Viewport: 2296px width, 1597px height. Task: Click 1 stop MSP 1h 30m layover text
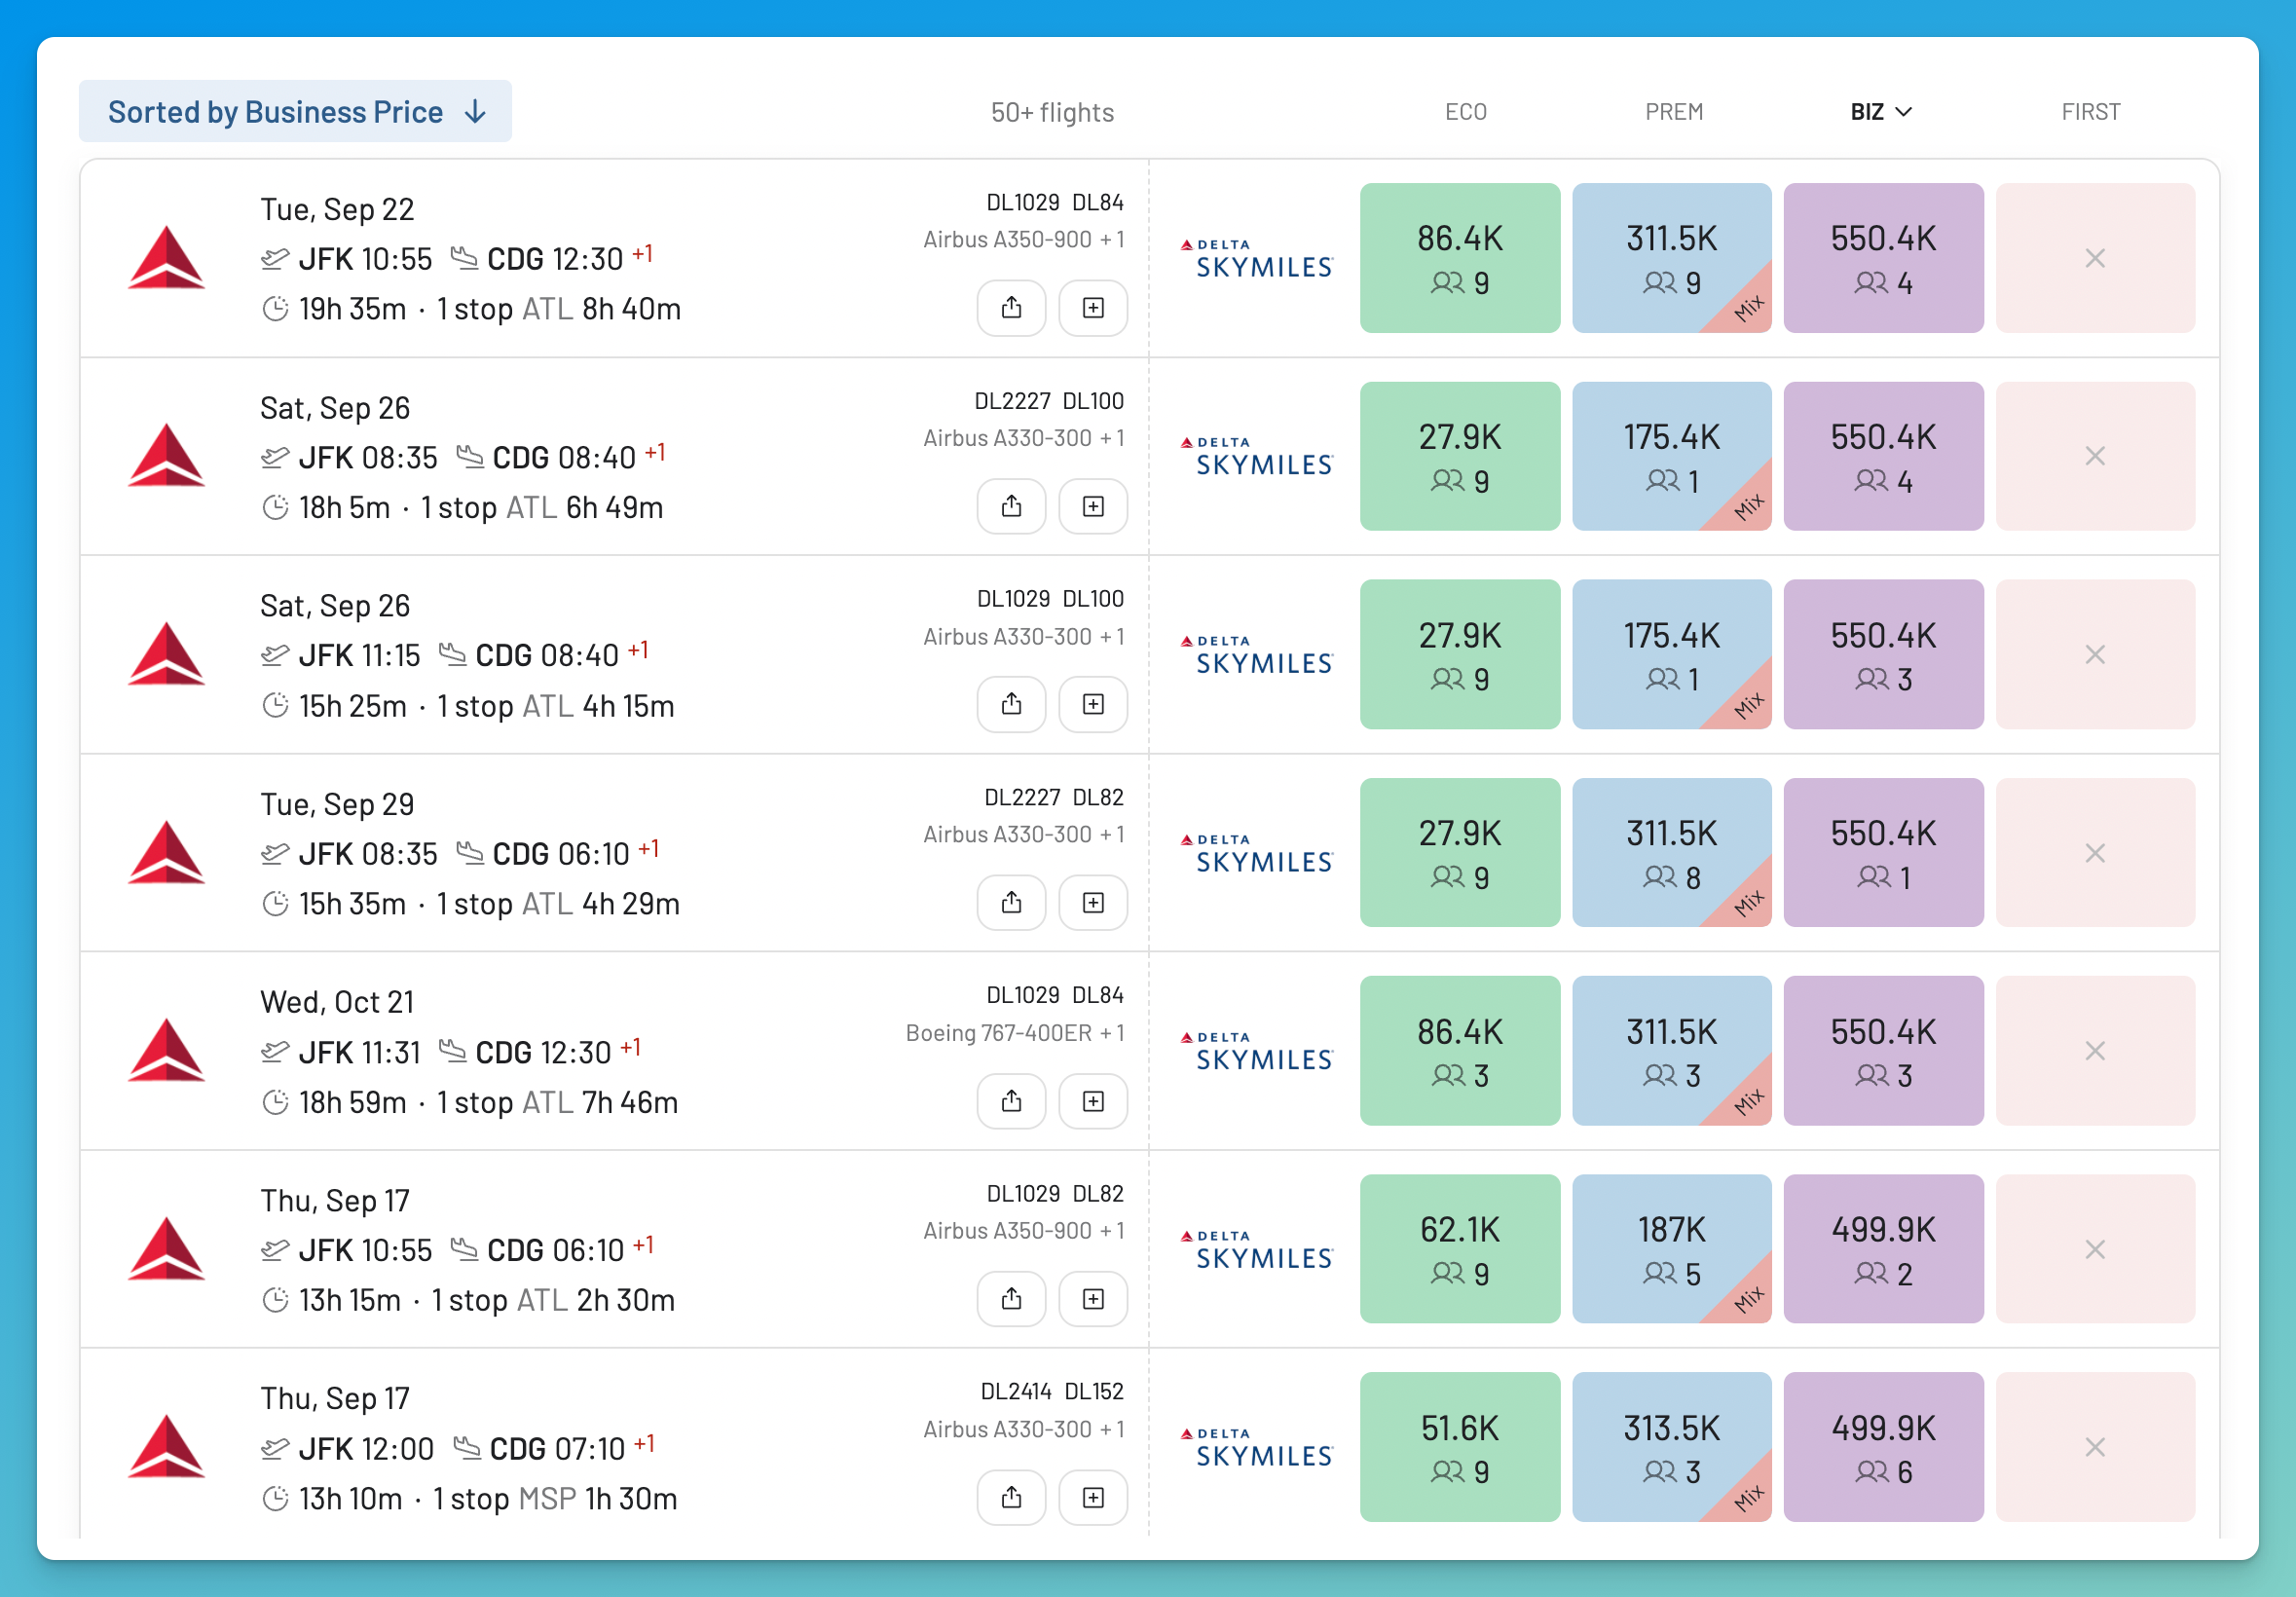coord(555,1499)
